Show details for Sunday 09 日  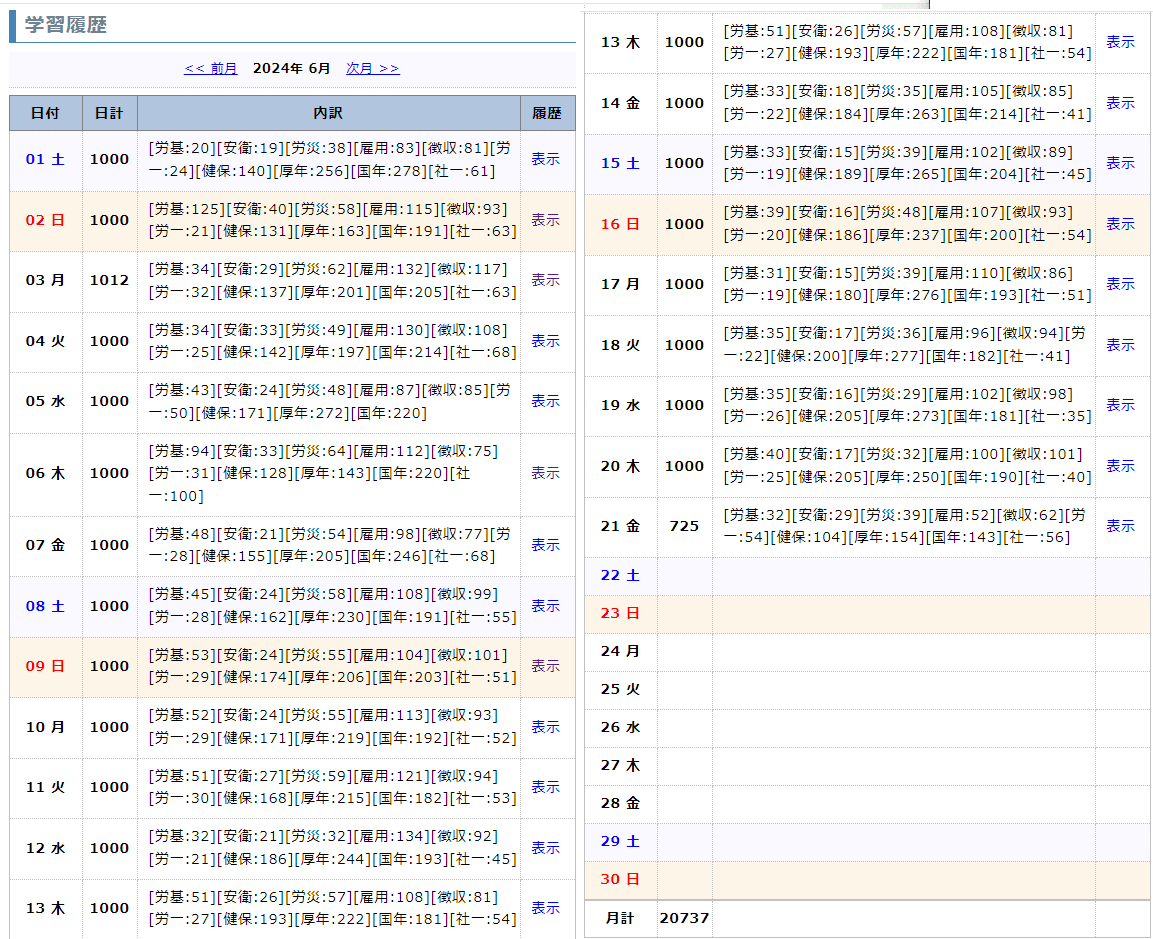coord(546,665)
